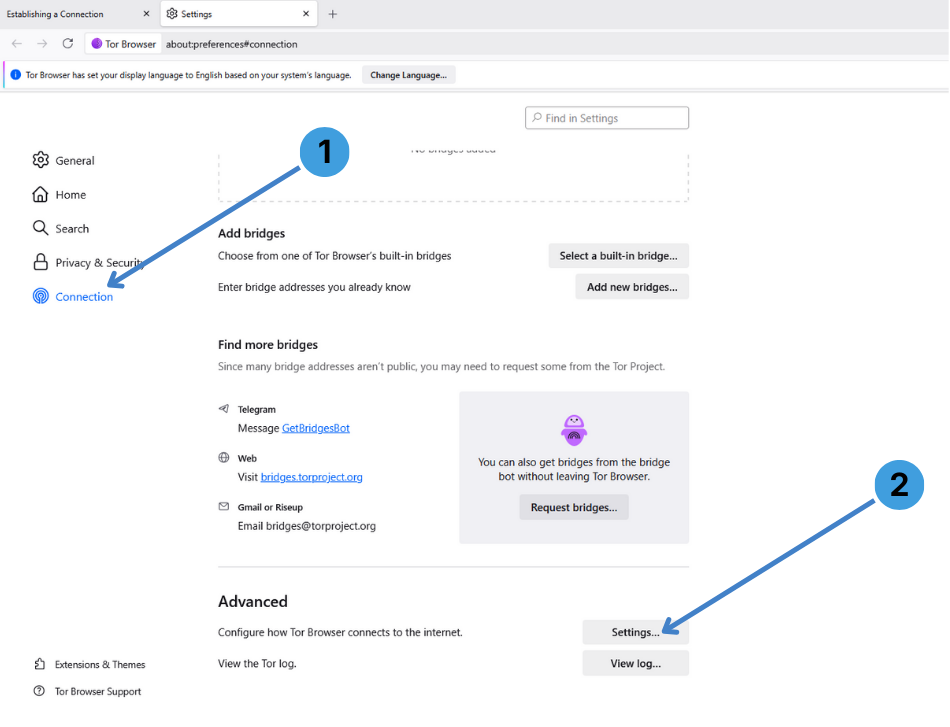Screen dimensions: 950x727
Task: Click 'Enter bridge addresses you already know' text
Action: 314,287
